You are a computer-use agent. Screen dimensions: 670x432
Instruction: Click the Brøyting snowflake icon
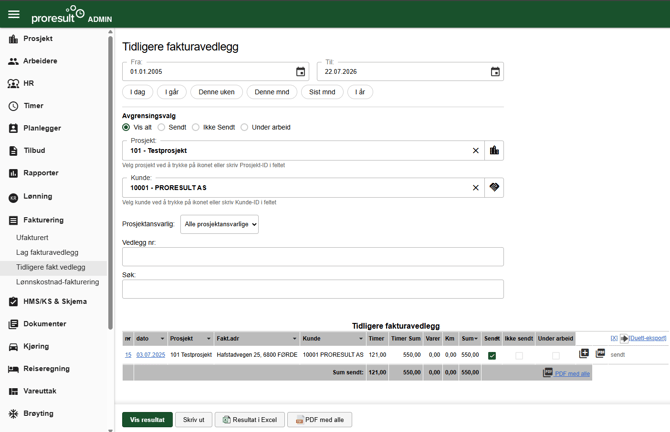point(13,414)
